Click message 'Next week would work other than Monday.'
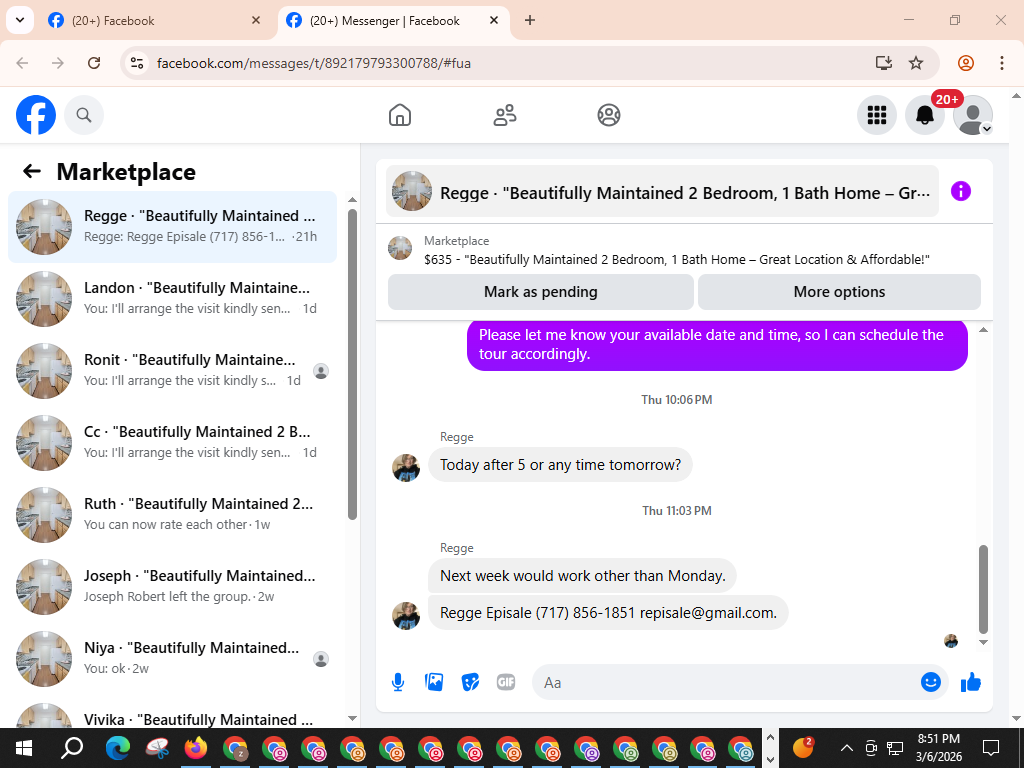1024x768 pixels. pyautogui.click(x=583, y=575)
